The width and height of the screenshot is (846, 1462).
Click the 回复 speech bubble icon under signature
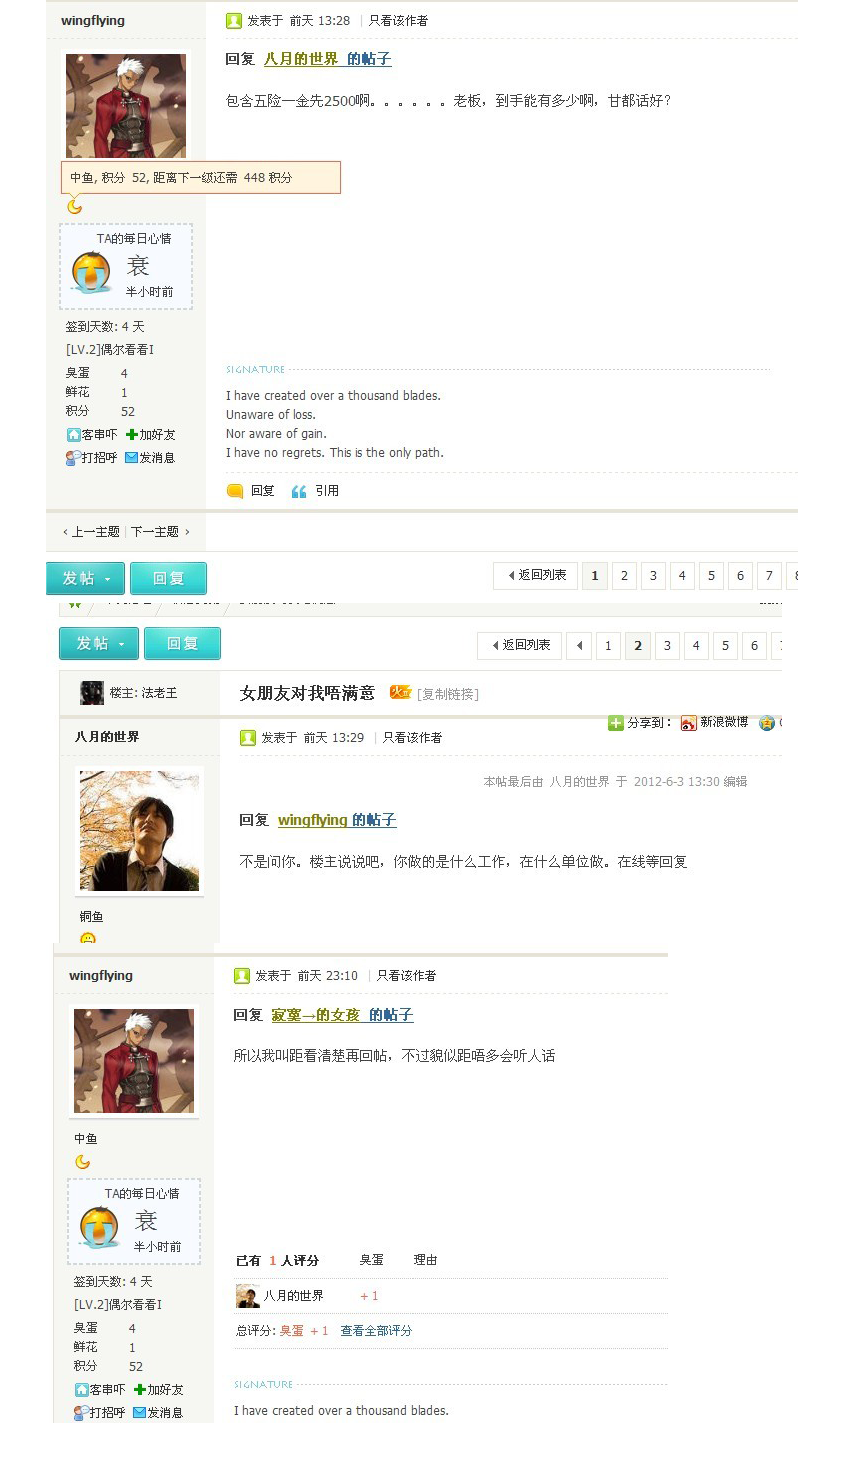coord(235,491)
